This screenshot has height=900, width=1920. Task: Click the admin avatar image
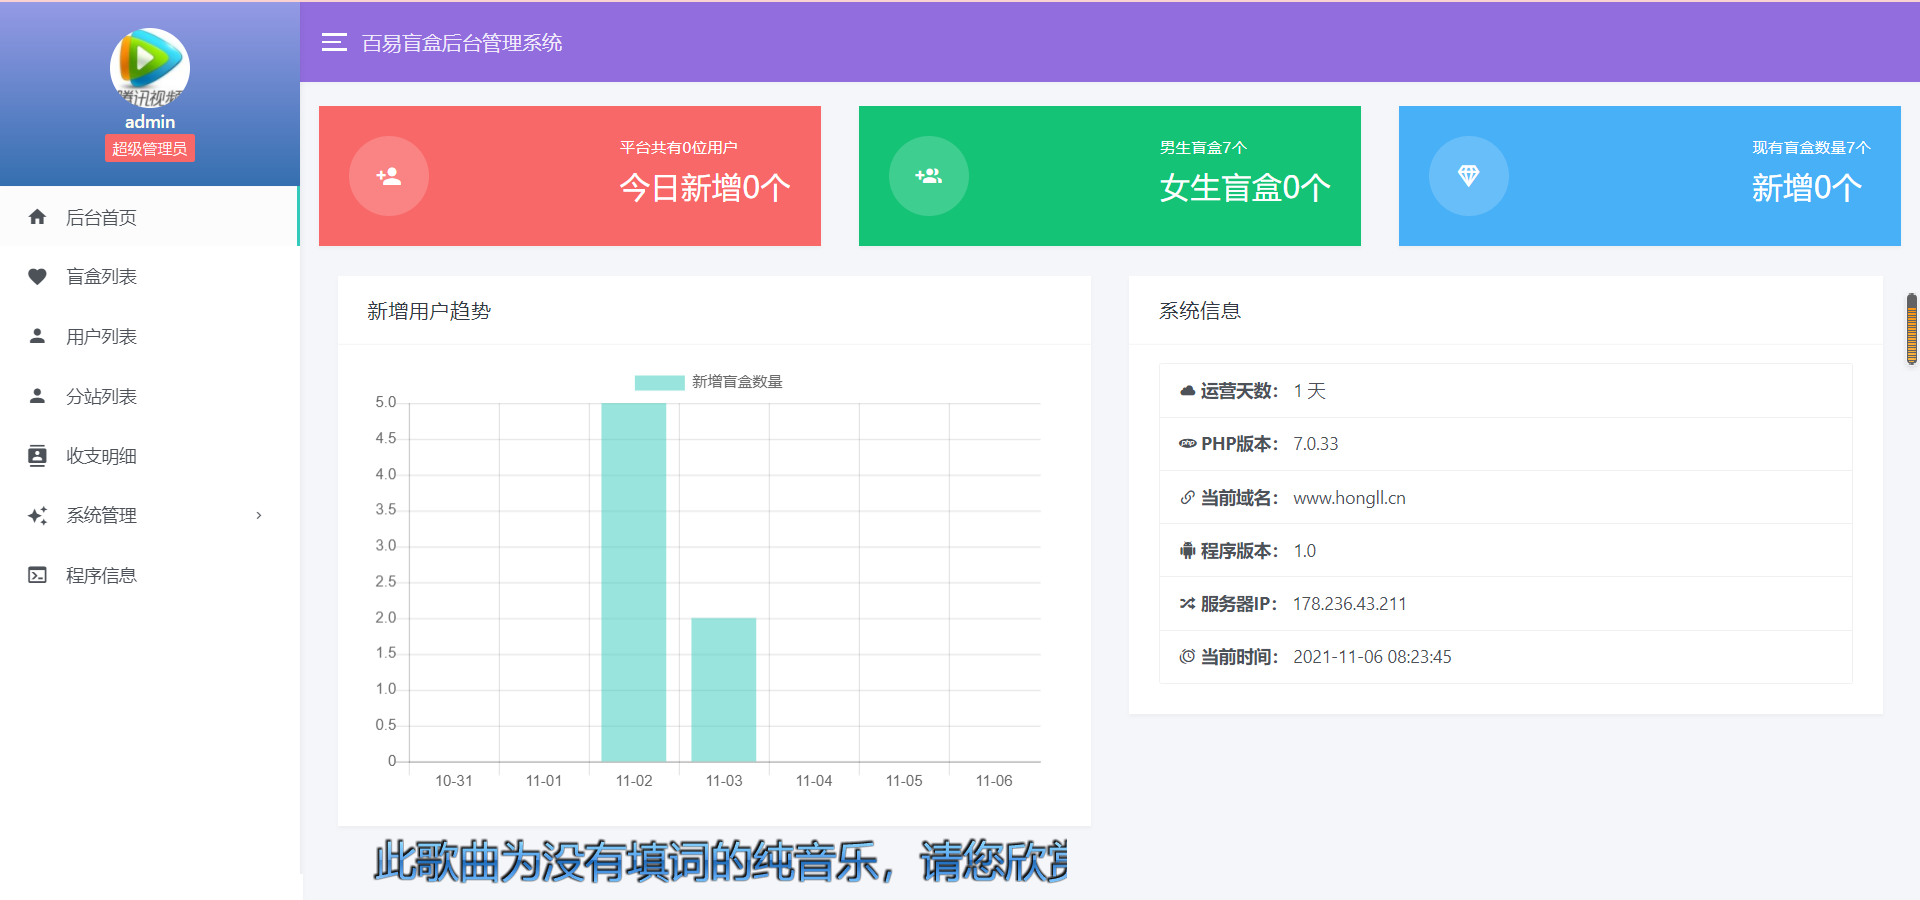coord(150,67)
